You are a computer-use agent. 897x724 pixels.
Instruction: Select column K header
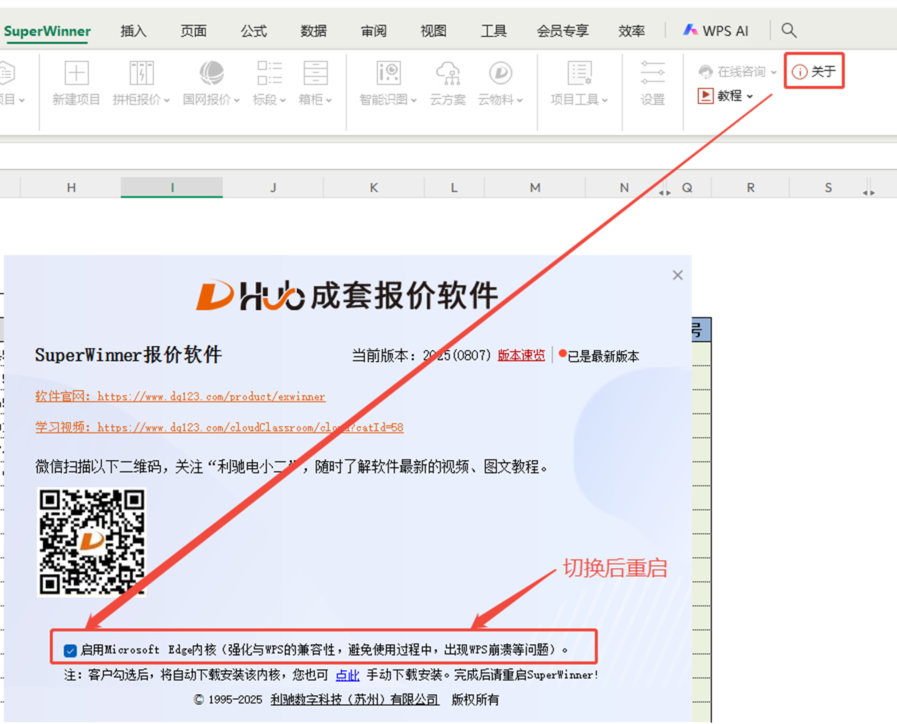pyautogui.click(x=374, y=188)
